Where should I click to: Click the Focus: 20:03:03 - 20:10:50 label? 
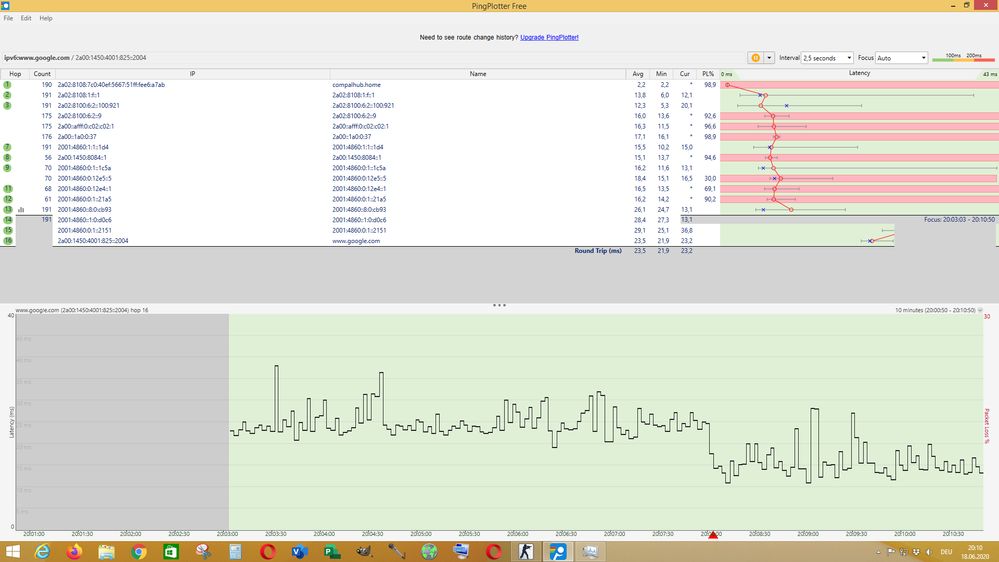click(x=959, y=219)
